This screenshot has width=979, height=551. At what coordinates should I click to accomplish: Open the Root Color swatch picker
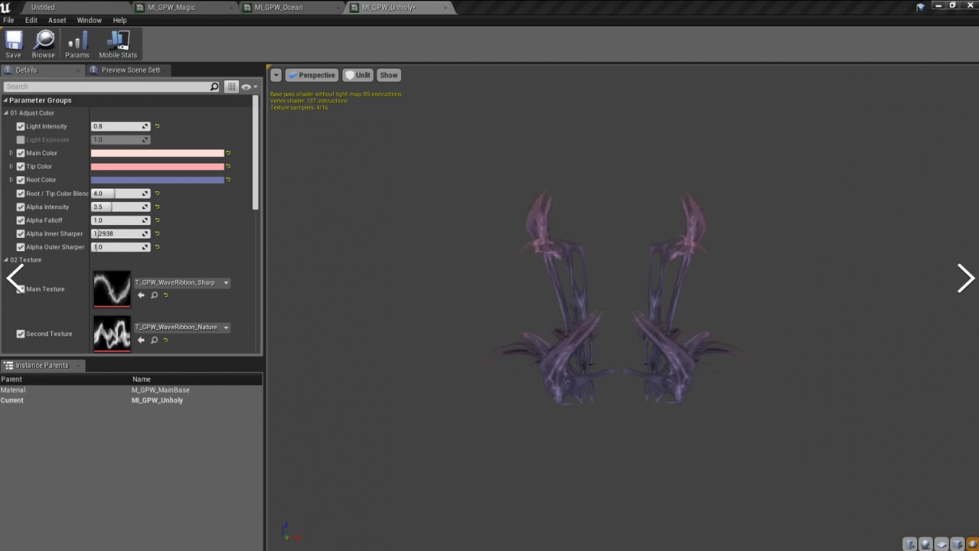pos(157,180)
